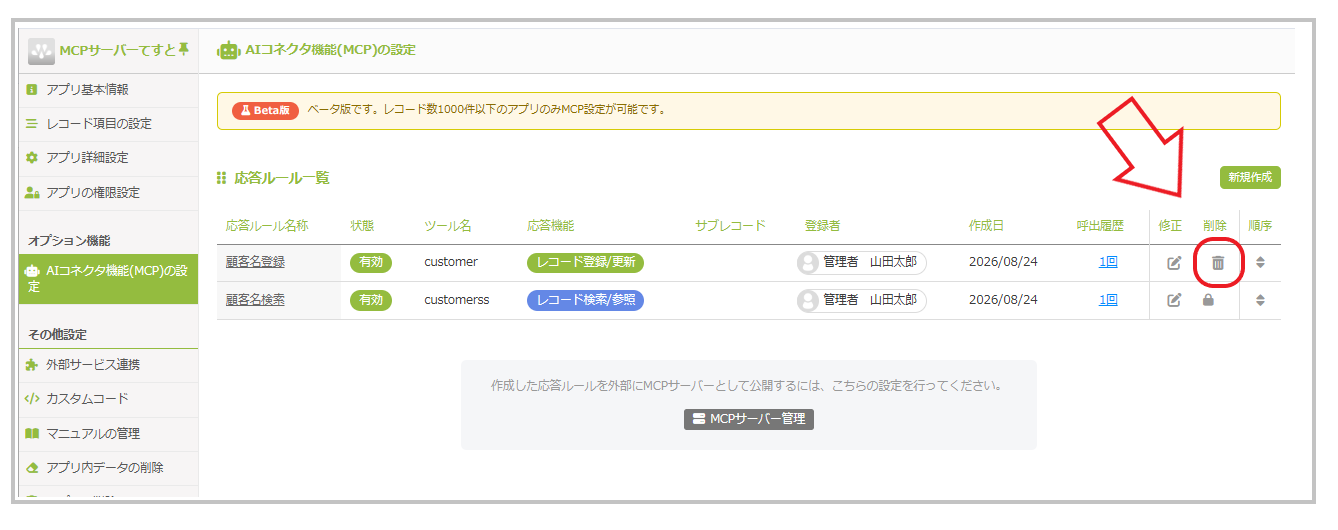Click the users icon next to アプリの権限設定
Viewport: 1338px width, 530px height.
pos(32,193)
